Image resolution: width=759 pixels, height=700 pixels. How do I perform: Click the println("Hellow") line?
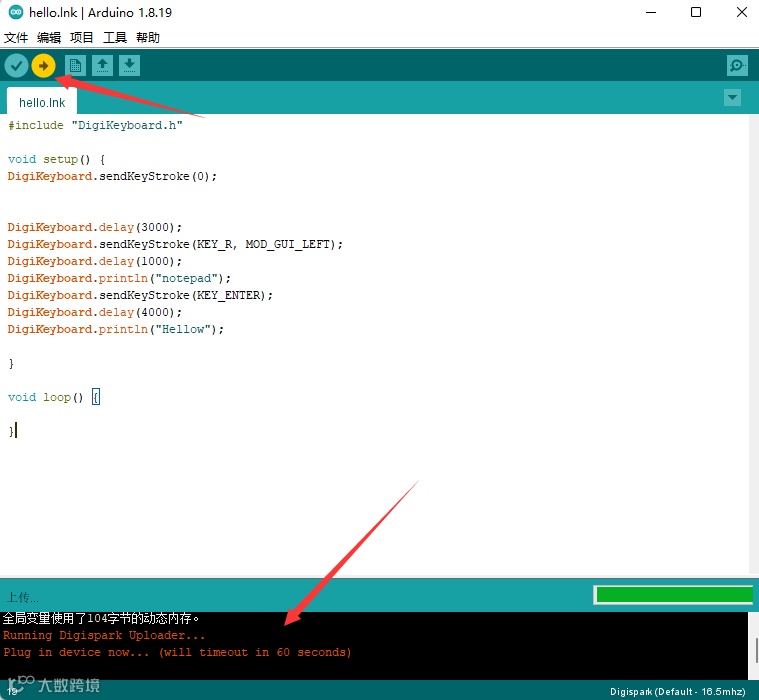click(x=116, y=329)
